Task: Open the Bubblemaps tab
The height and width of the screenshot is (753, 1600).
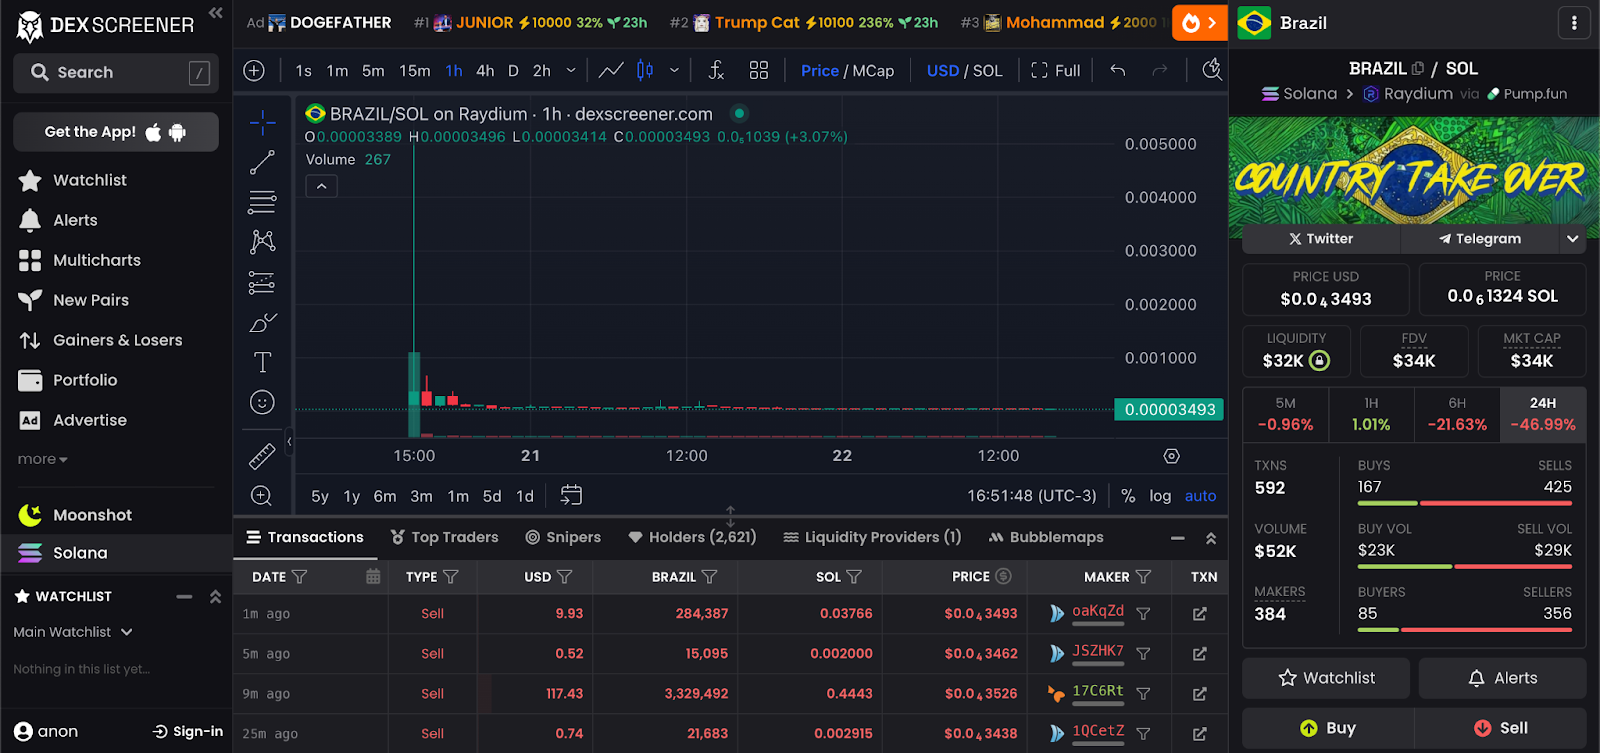Action: [x=1046, y=538]
